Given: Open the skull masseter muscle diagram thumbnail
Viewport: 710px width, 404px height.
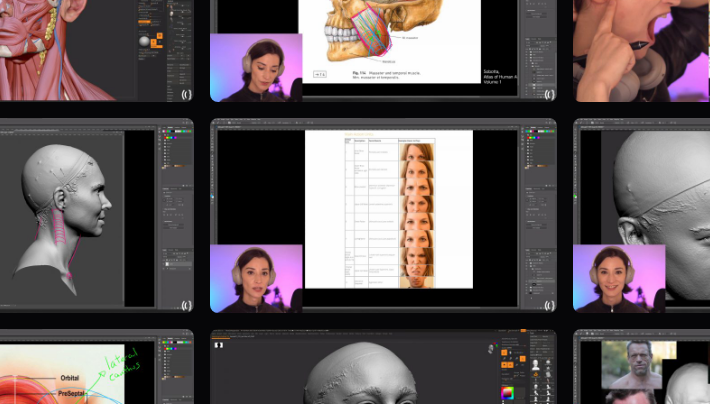Looking at the screenshot, I should (383, 50).
